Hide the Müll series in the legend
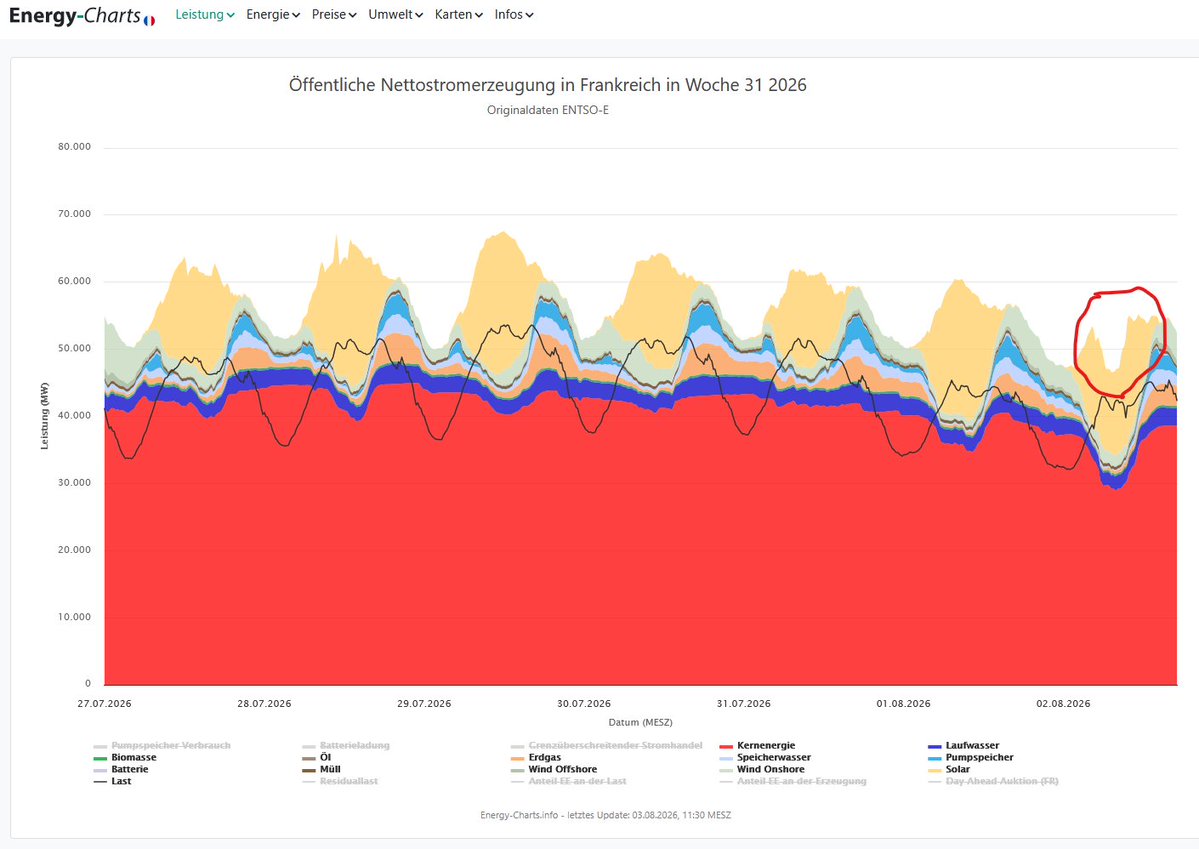The image size is (1199, 849). [321, 769]
